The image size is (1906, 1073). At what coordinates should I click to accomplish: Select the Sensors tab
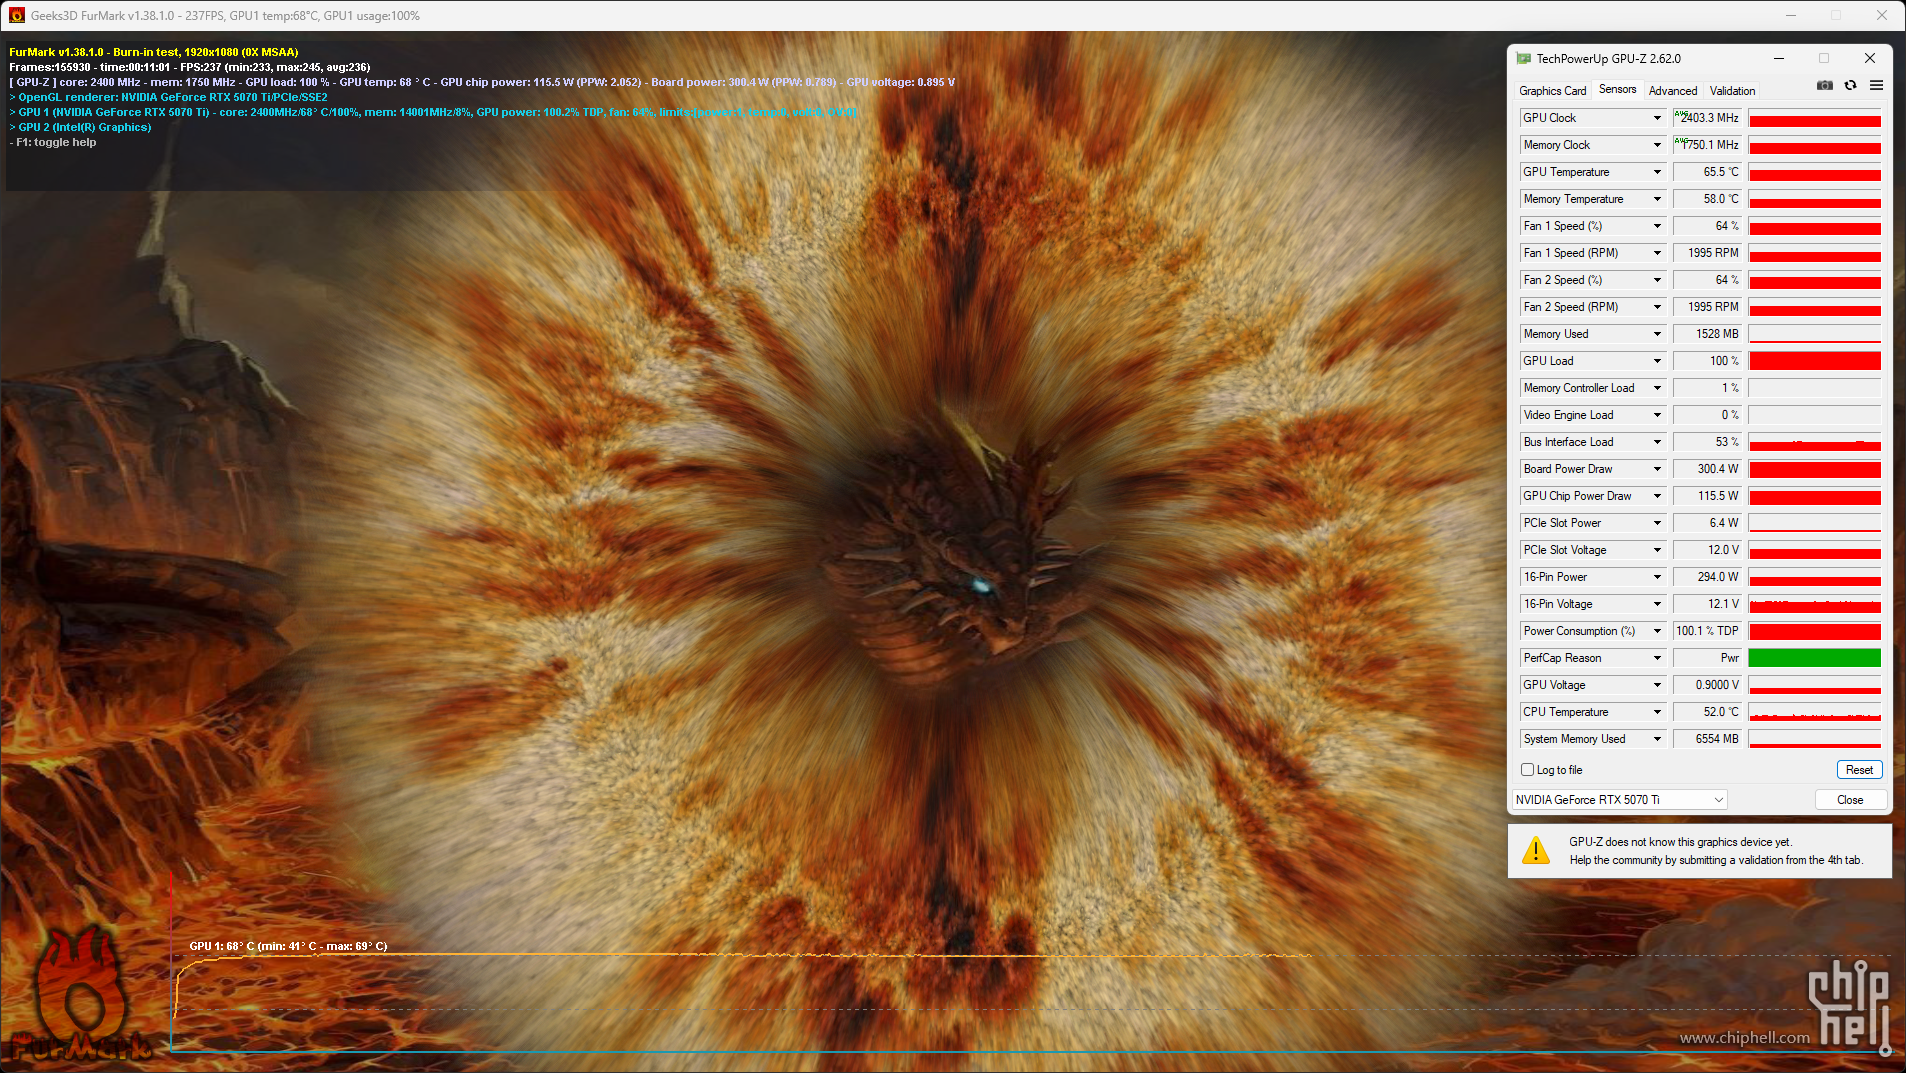point(1617,90)
